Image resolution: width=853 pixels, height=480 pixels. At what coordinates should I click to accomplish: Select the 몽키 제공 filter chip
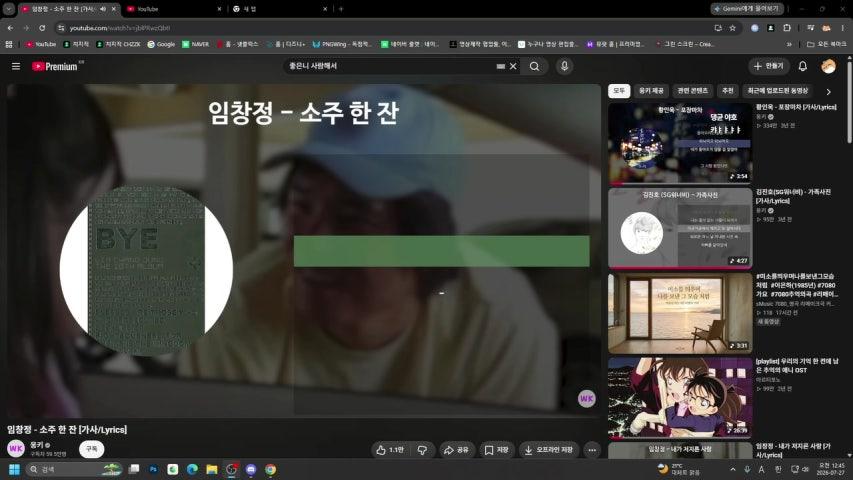(x=651, y=91)
